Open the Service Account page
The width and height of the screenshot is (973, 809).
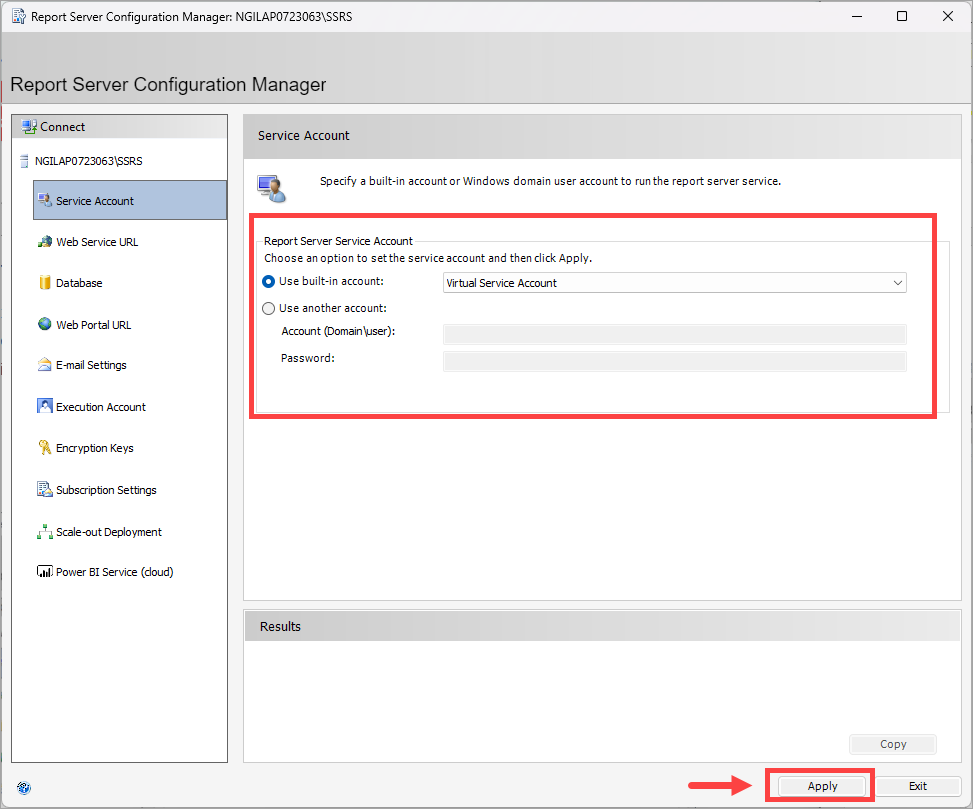click(130, 200)
